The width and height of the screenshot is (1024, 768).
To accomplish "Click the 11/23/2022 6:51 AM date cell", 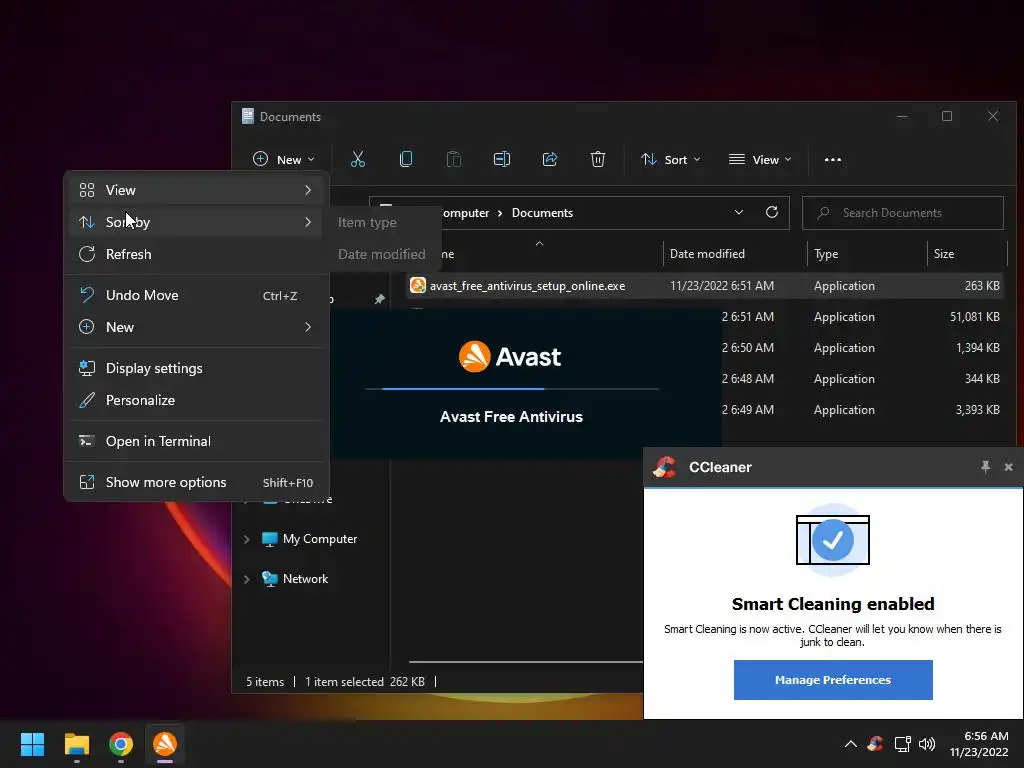I will [722, 286].
